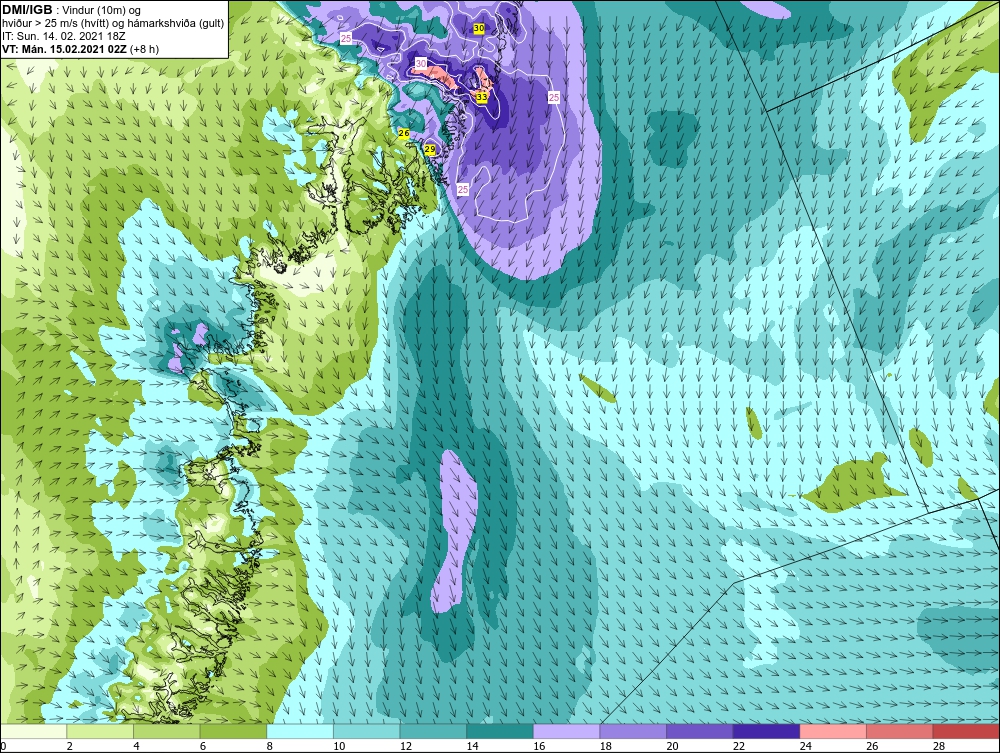Select the 6–8 m/s olive green legend swatch
This screenshot has height=753, width=1000.
click(x=233, y=731)
